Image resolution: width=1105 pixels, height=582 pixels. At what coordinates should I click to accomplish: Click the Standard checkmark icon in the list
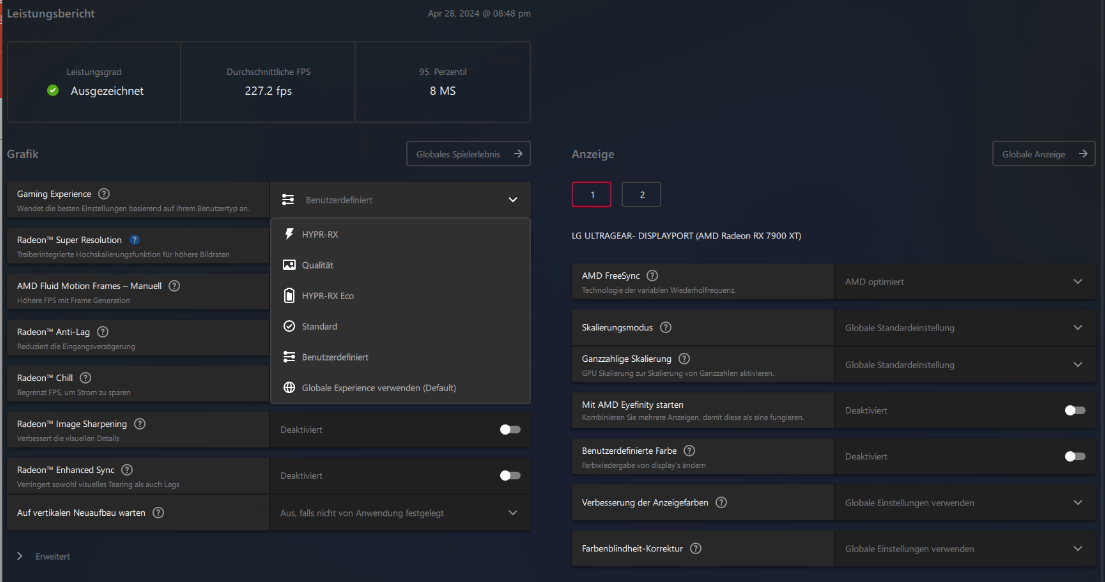point(289,326)
